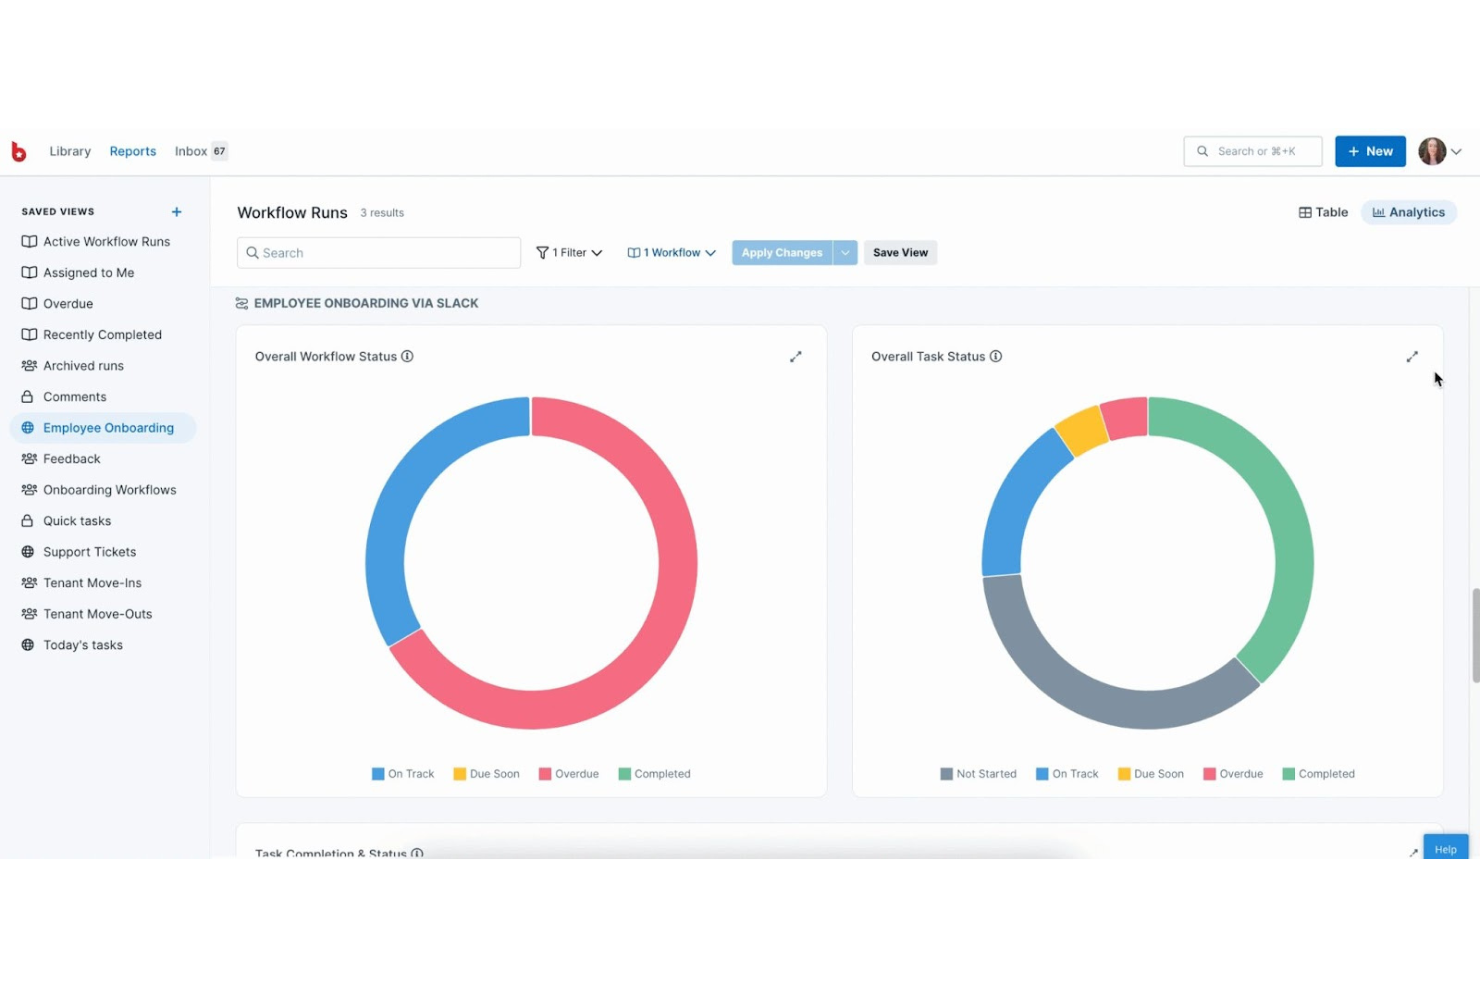This screenshot has width=1480, height=987.
Task: Open the 1 Workflow dropdown
Action: point(671,253)
